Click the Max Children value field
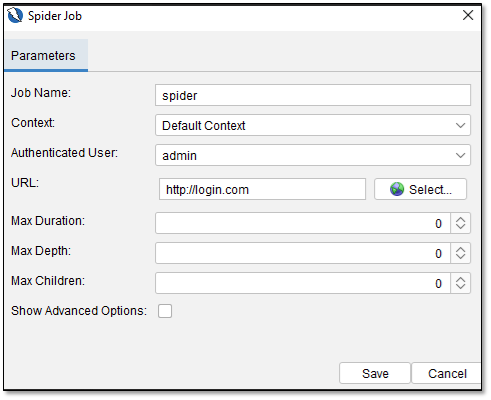The image size is (491, 400). pos(303,283)
